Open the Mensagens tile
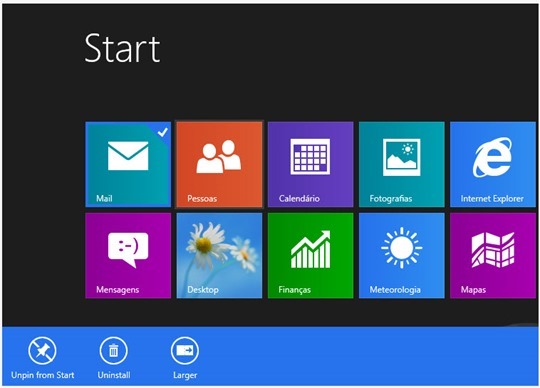The height and width of the screenshot is (388, 540). tap(128, 255)
